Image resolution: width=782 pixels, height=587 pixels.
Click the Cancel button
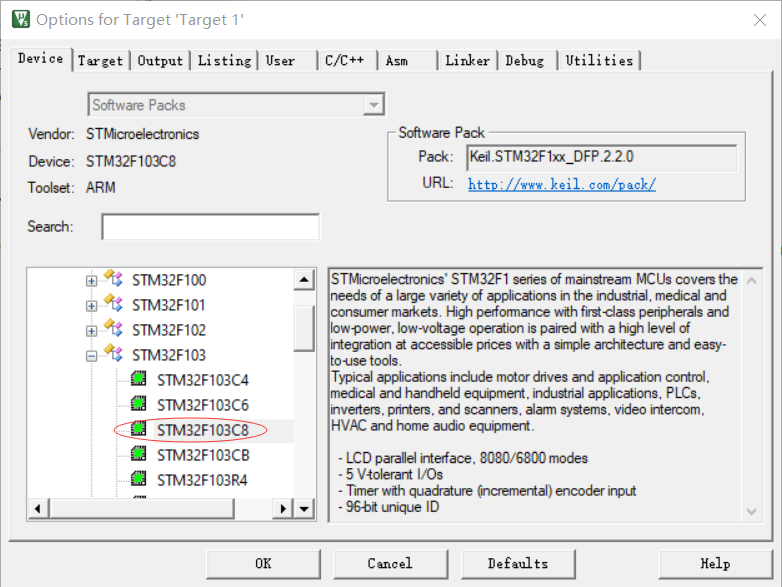pyautogui.click(x=391, y=564)
